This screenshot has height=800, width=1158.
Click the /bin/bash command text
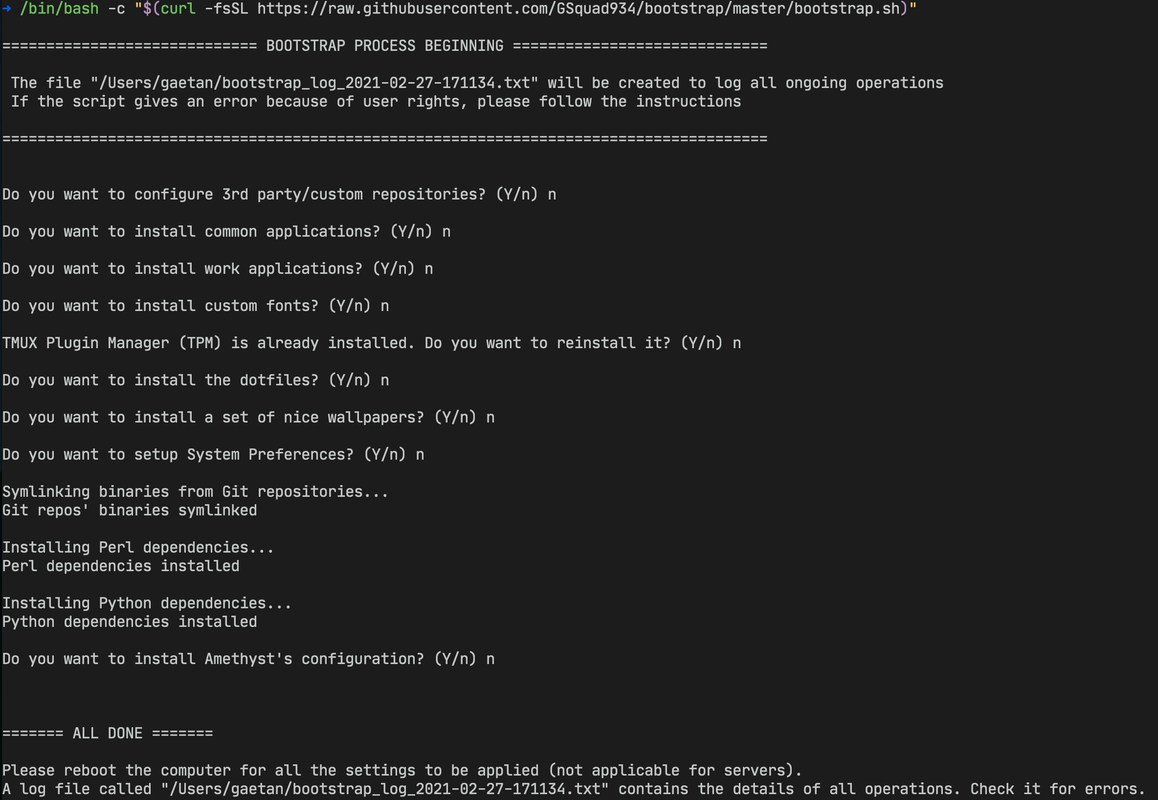click(59, 9)
